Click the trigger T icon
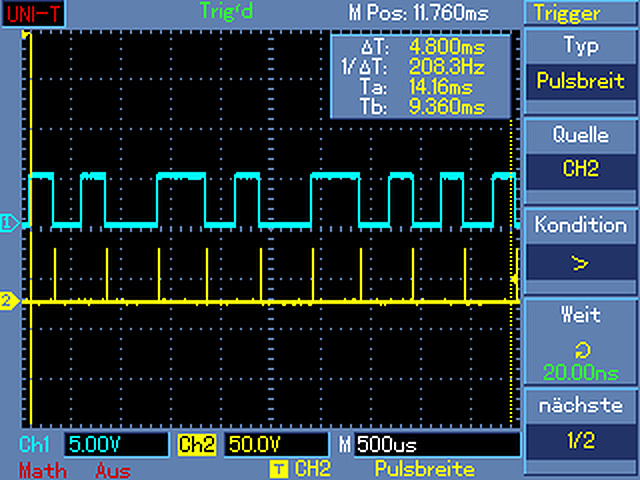This screenshot has width=640, height=480. pyautogui.click(x=279, y=469)
